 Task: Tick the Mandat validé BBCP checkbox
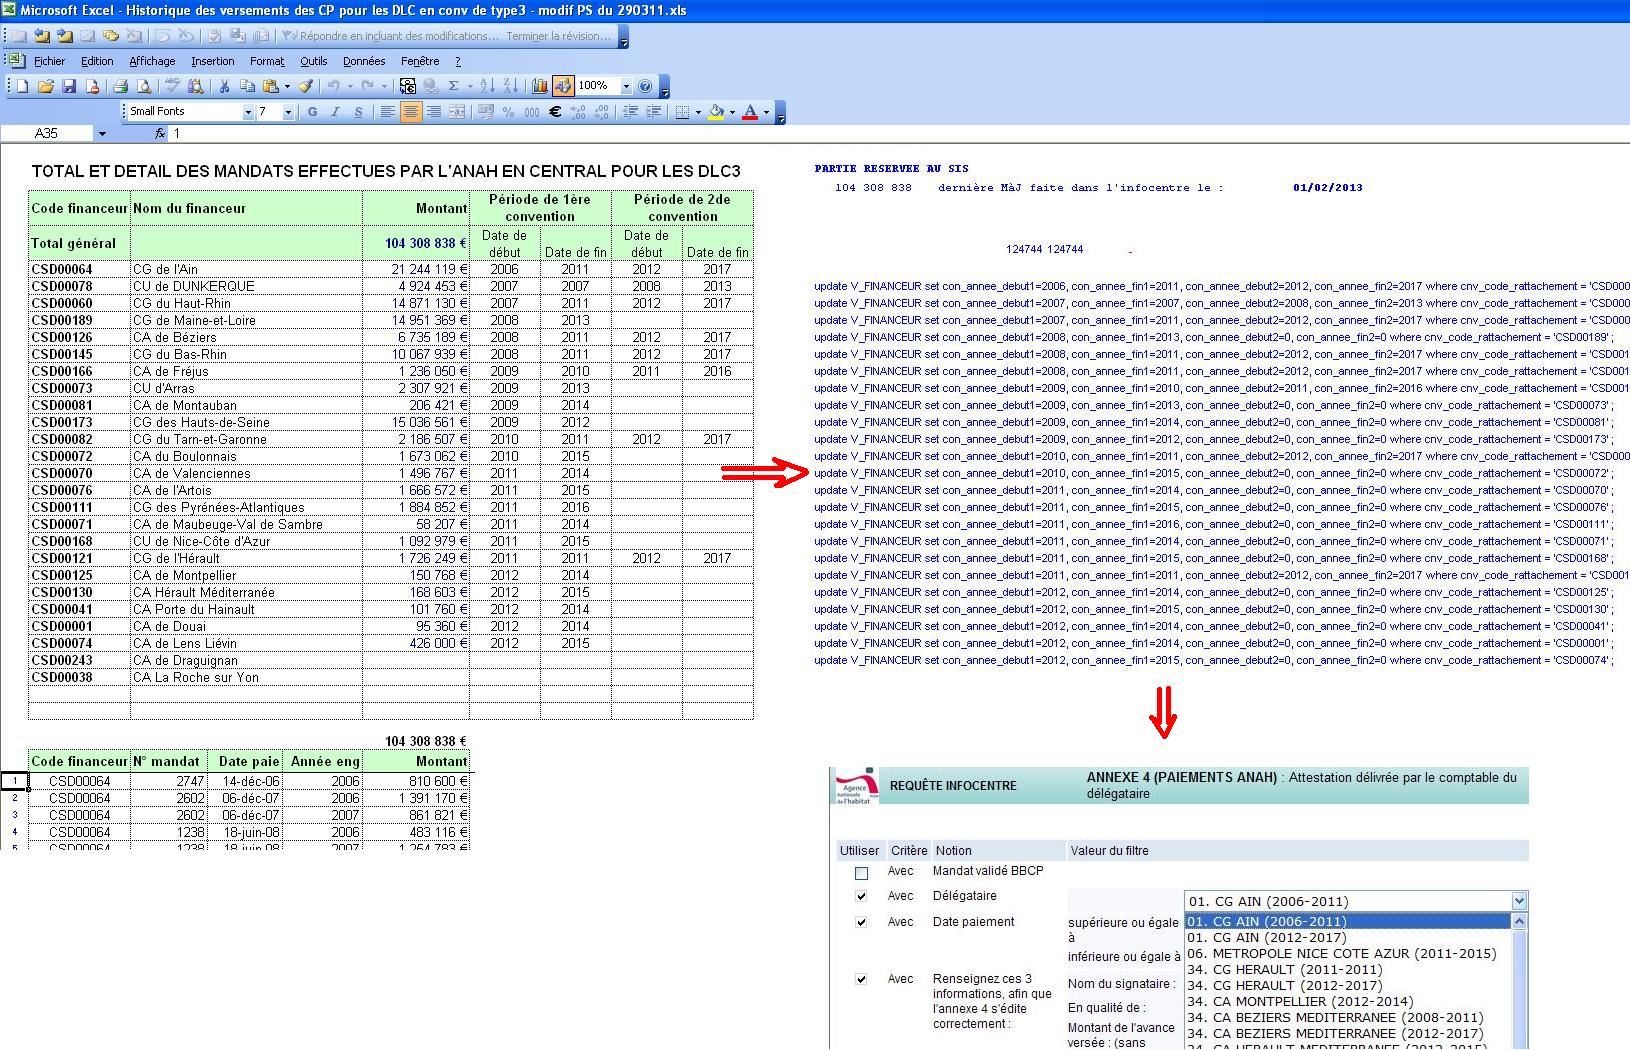[x=861, y=873]
